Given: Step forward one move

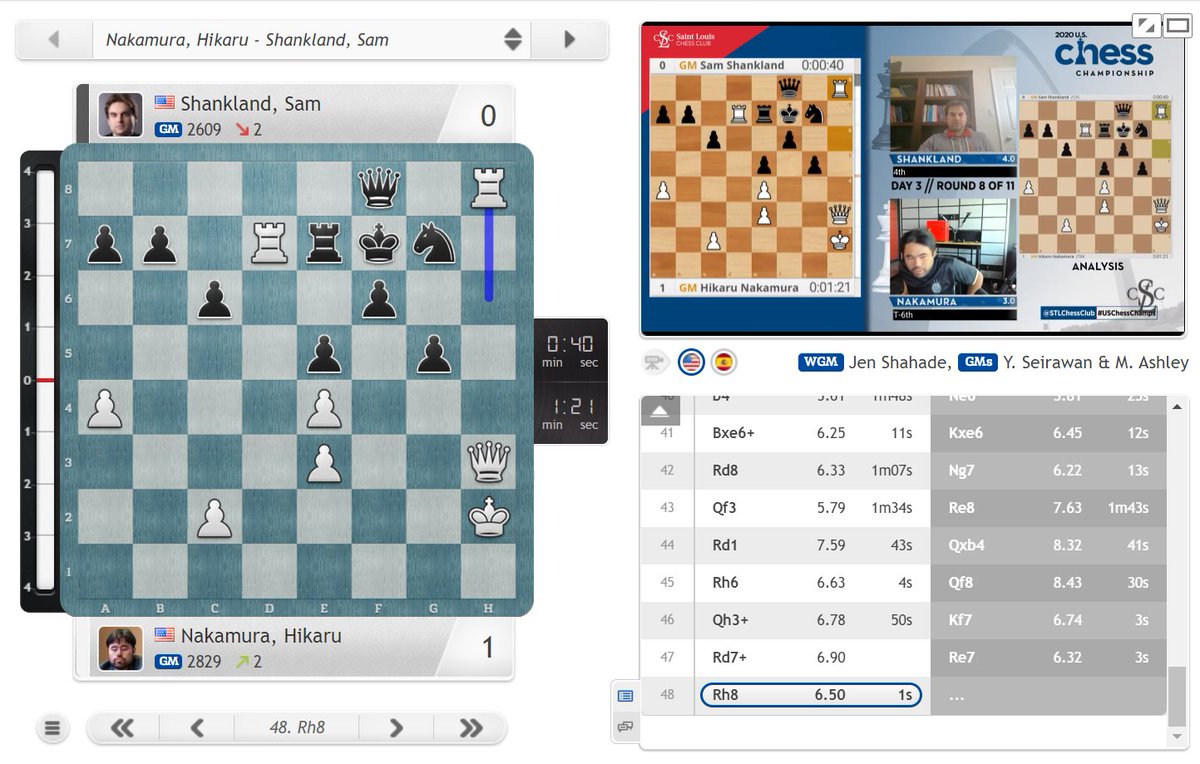Looking at the screenshot, I should 396,728.
